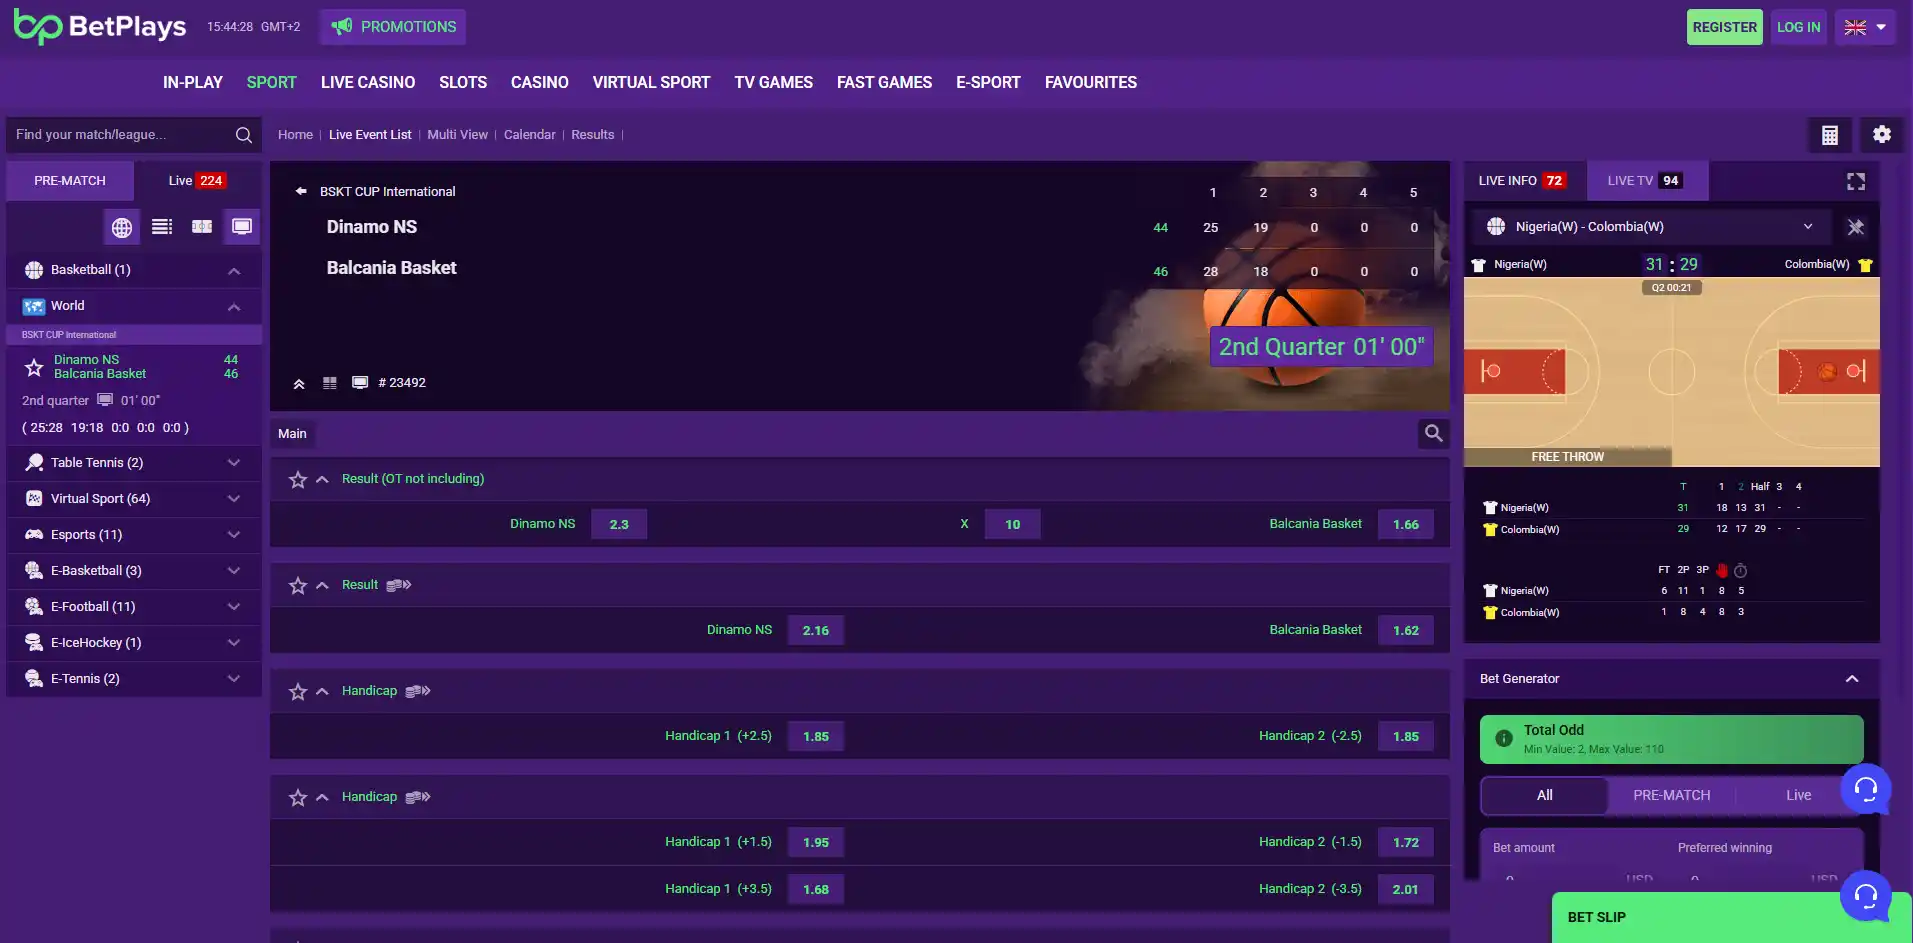Click back arrow beside BSKT CUP International

coord(301,191)
